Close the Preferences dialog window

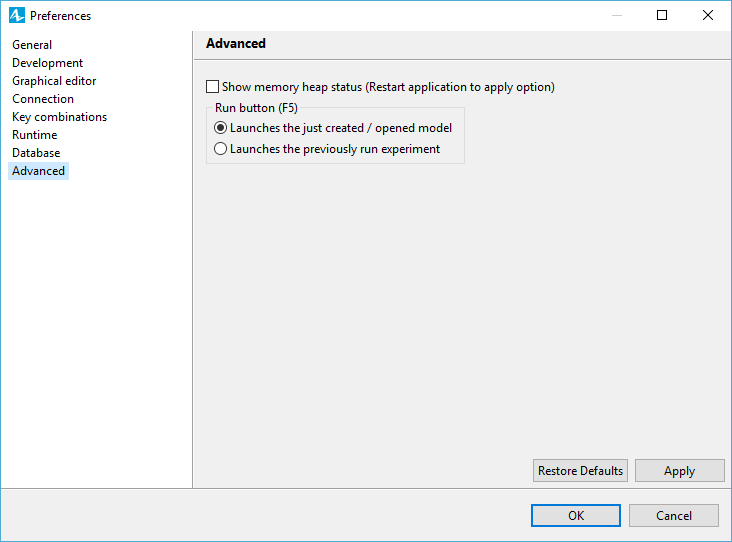708,15
